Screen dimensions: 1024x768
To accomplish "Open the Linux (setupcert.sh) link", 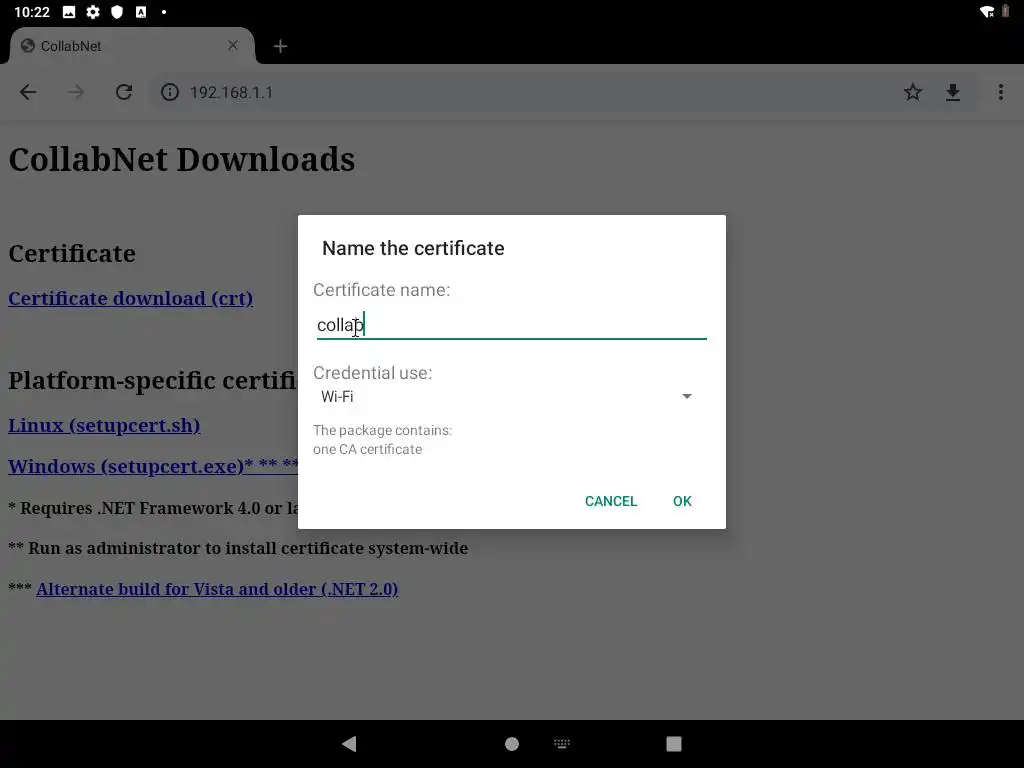I will tap(104, 425).
